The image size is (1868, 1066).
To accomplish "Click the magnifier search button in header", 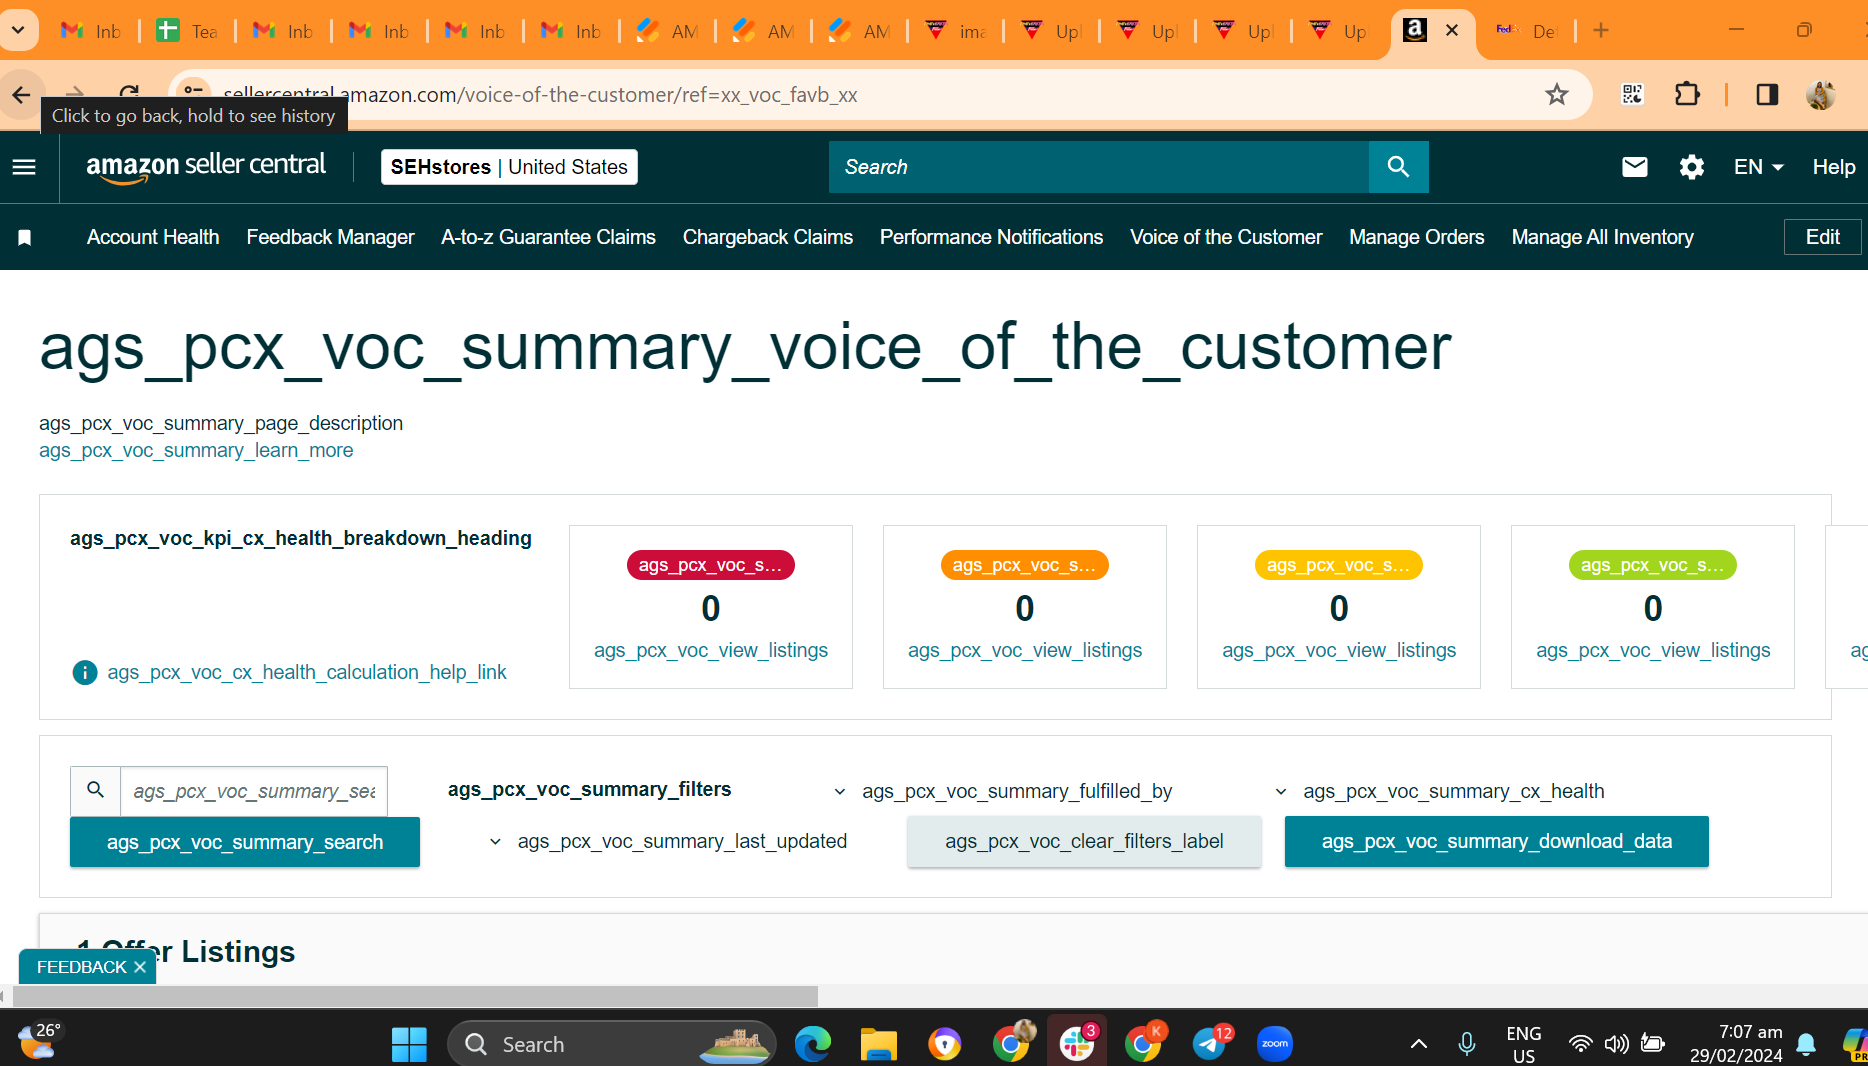I will pos(1398,167).
